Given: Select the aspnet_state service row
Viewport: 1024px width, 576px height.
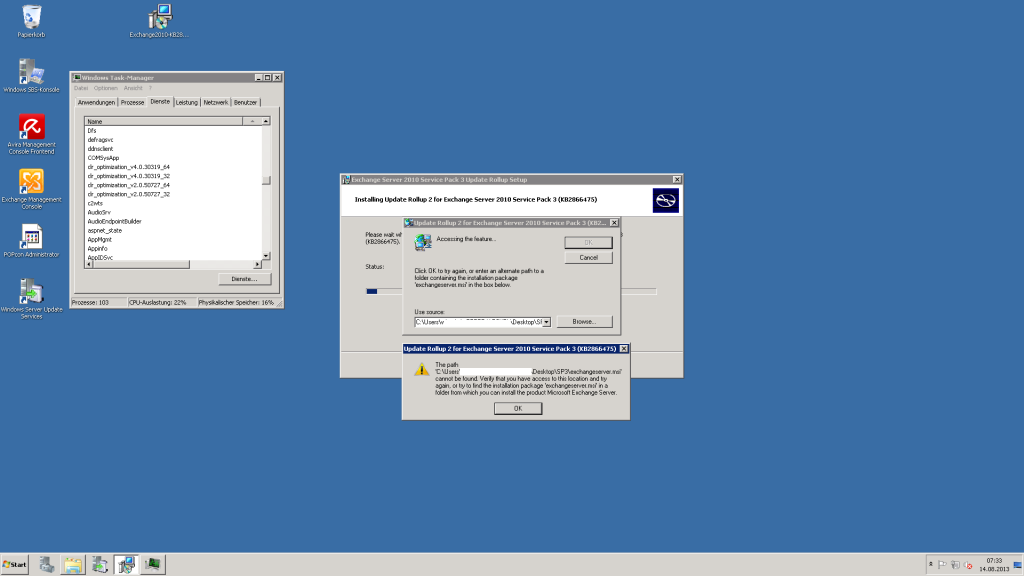Looking at the screenshot, I should coord(173,231).
